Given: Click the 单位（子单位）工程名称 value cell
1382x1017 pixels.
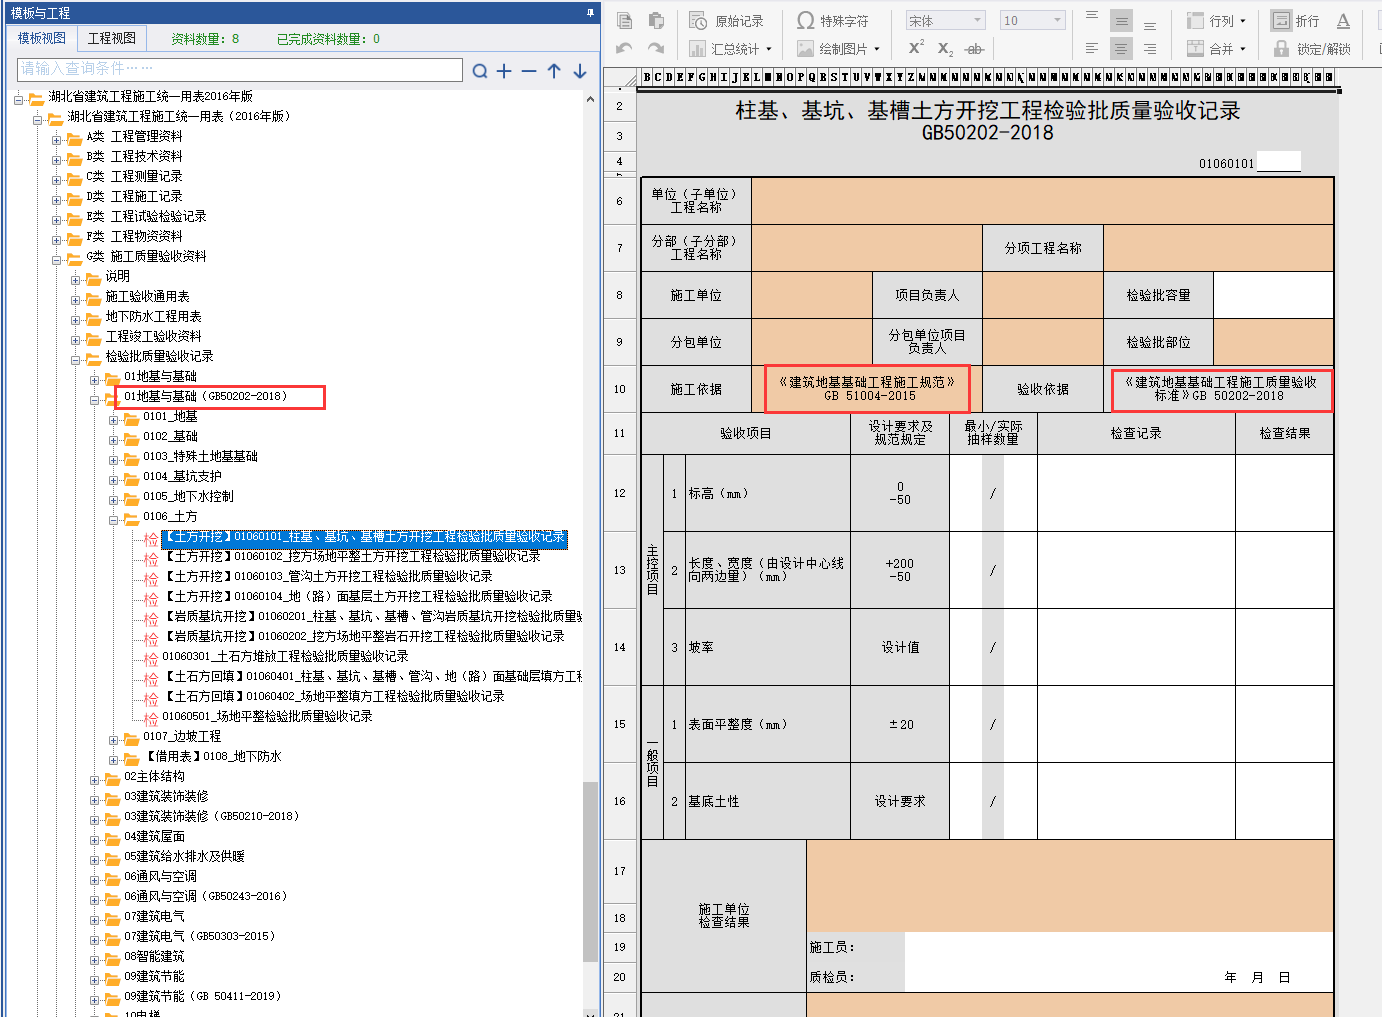Looking at the screenshot, I should 1042,200.
